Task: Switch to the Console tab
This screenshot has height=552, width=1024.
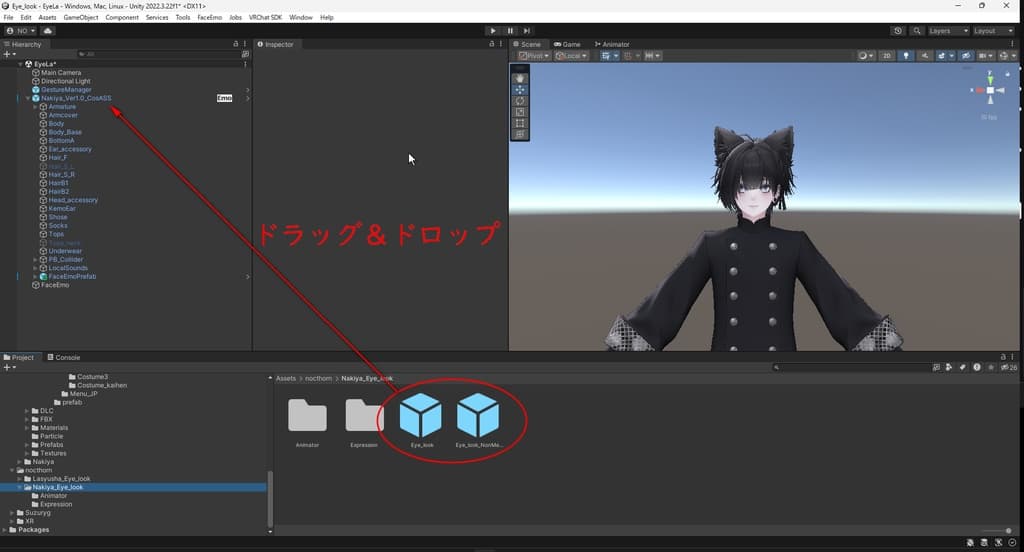Action: point(64,357)
